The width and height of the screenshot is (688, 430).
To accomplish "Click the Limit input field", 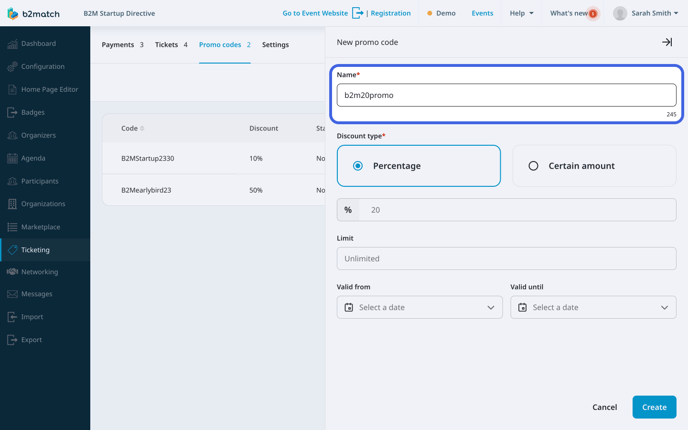I will 506,258.
